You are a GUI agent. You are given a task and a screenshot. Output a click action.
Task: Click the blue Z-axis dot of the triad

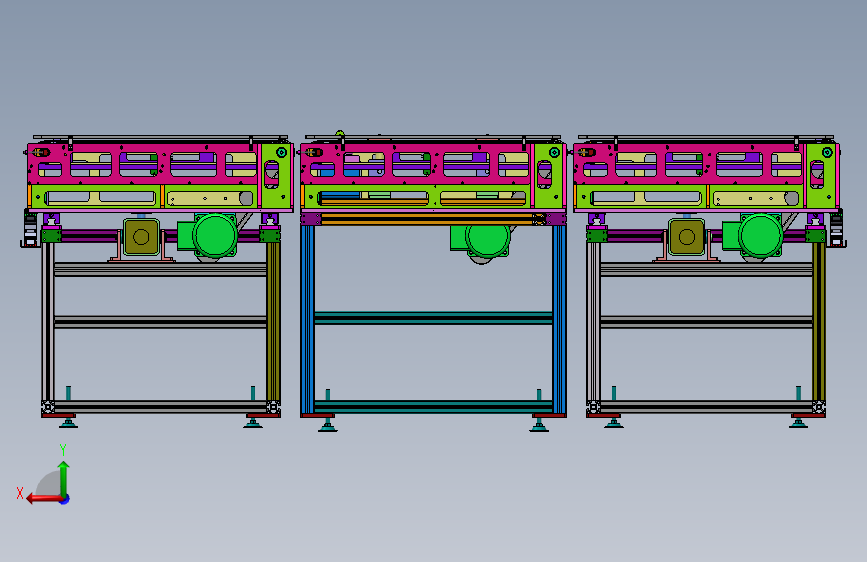click(x=65, y=499)
